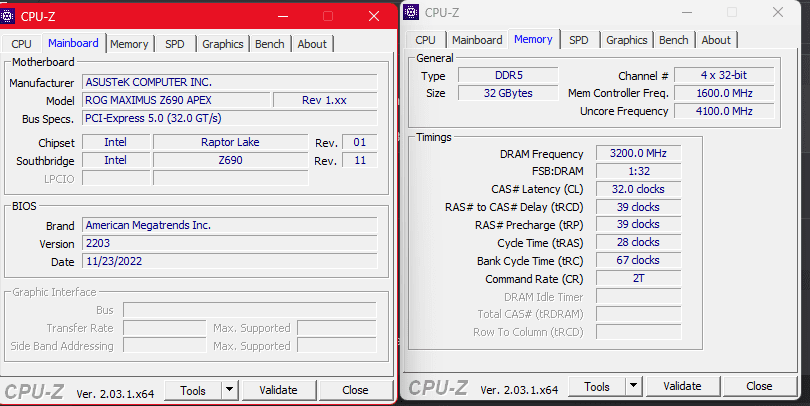Click Cycle Time (tRAS) value 28 clocks
Viewport: 810px width, 406px height.
pyautogui.click(x=638, y=242)
